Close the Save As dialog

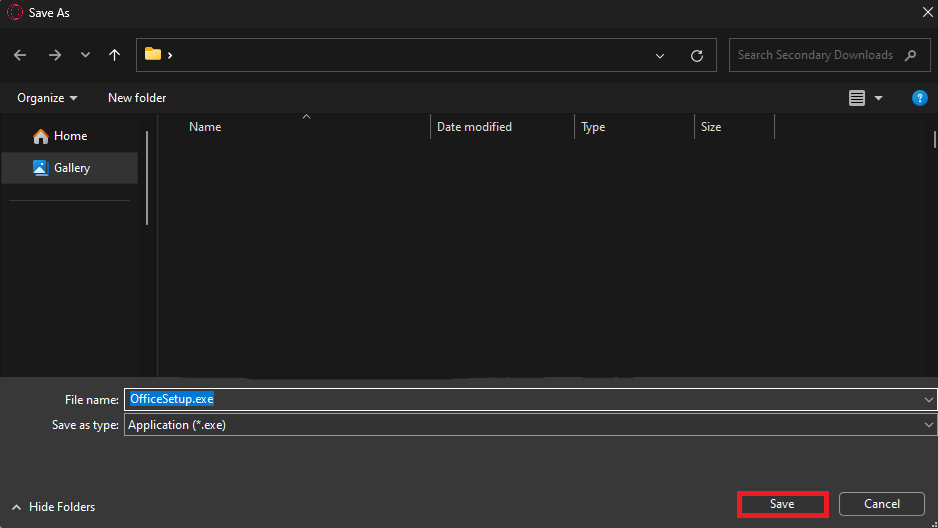pyautogui.click(x=927, y=12)
